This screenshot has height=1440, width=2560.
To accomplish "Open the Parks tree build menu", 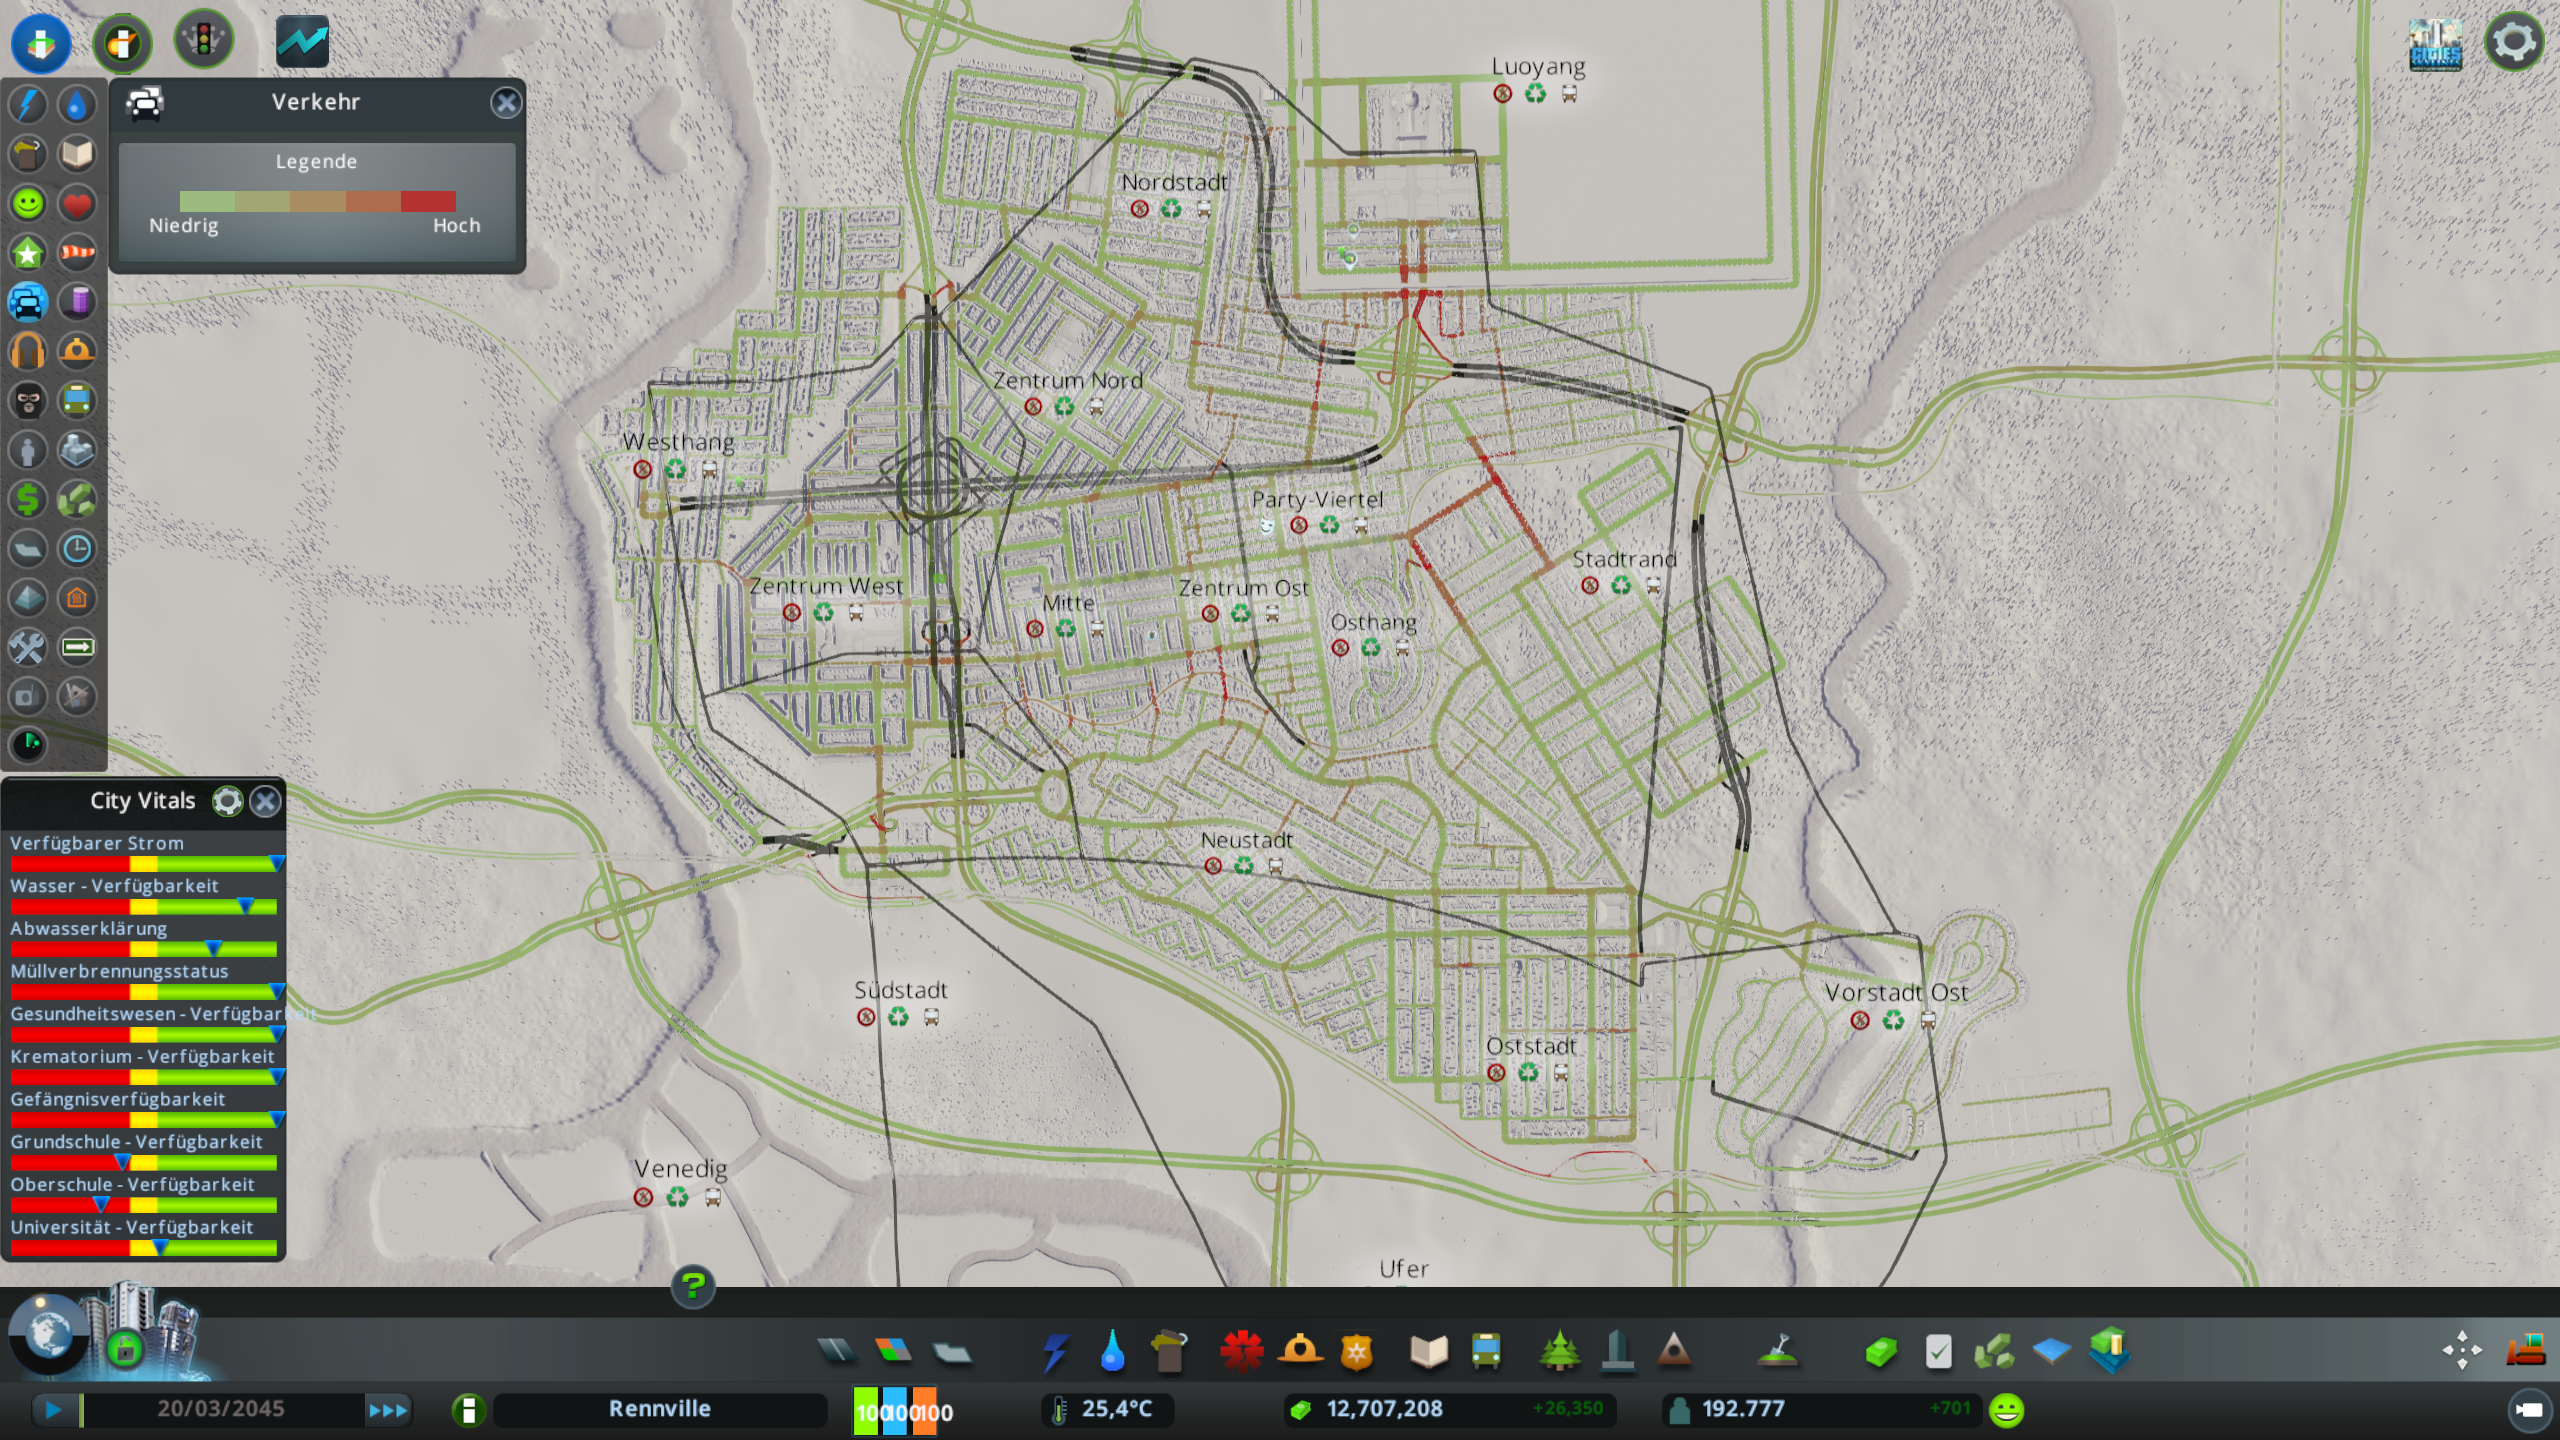I will coord(1559,1352).
